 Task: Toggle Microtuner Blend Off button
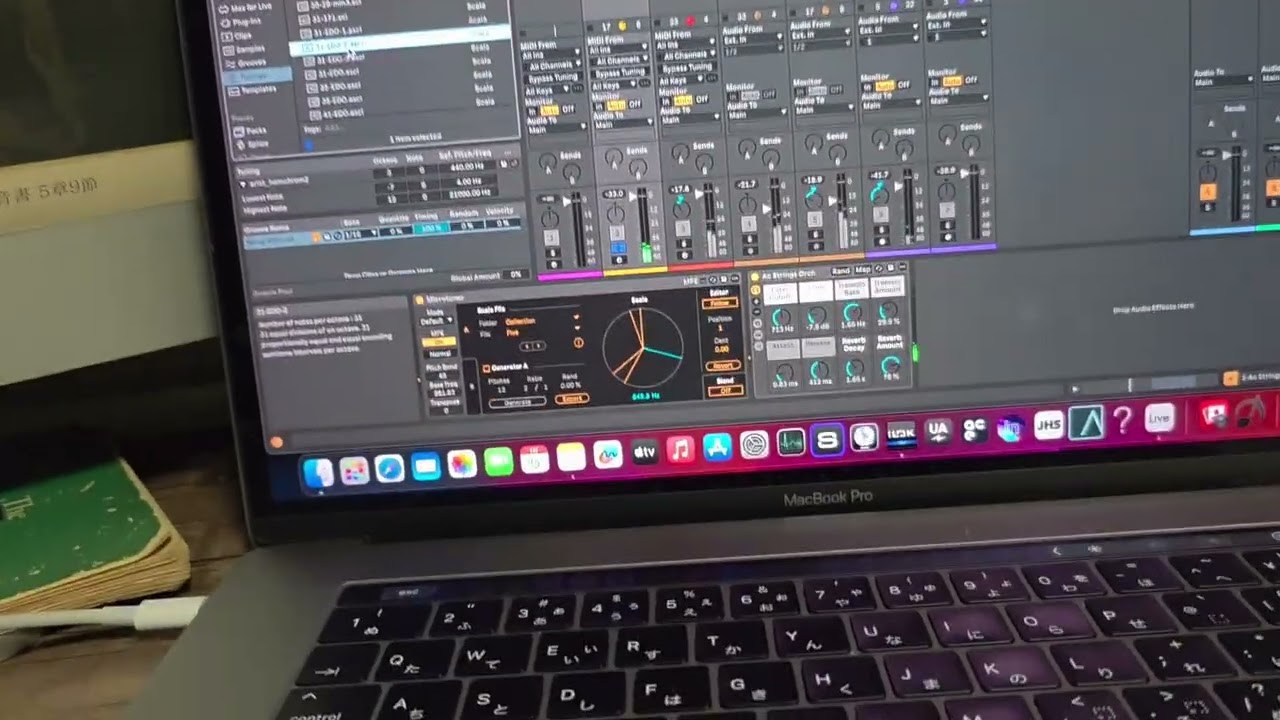(x=724, y=390)
